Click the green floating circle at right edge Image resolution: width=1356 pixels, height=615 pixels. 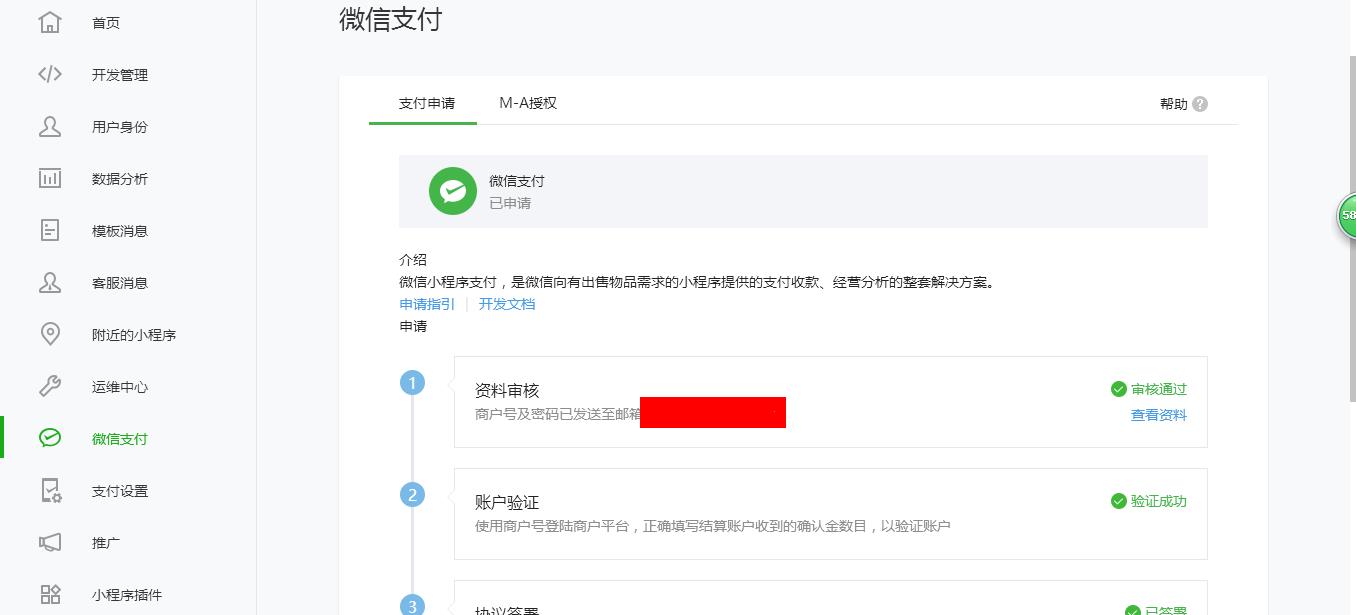(1347, 216)
